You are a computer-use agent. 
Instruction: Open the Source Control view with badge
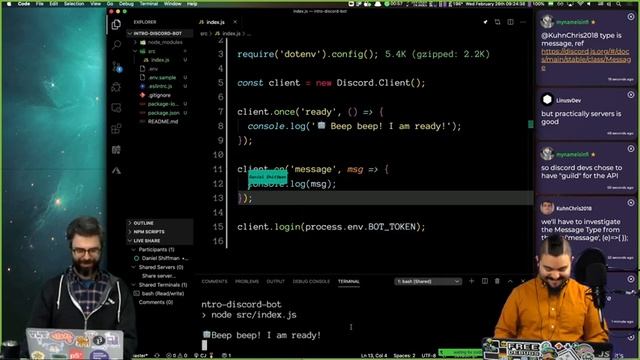[x=117, y=67]
